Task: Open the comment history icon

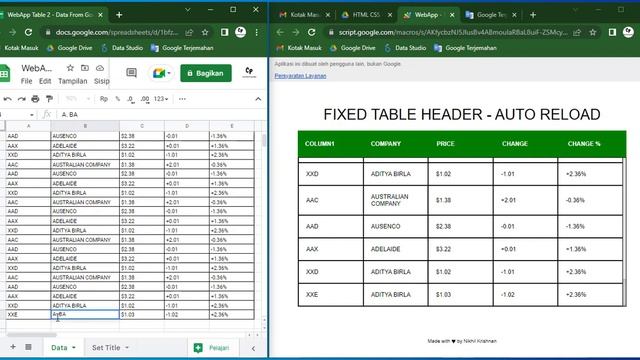Action: [131, 73]
